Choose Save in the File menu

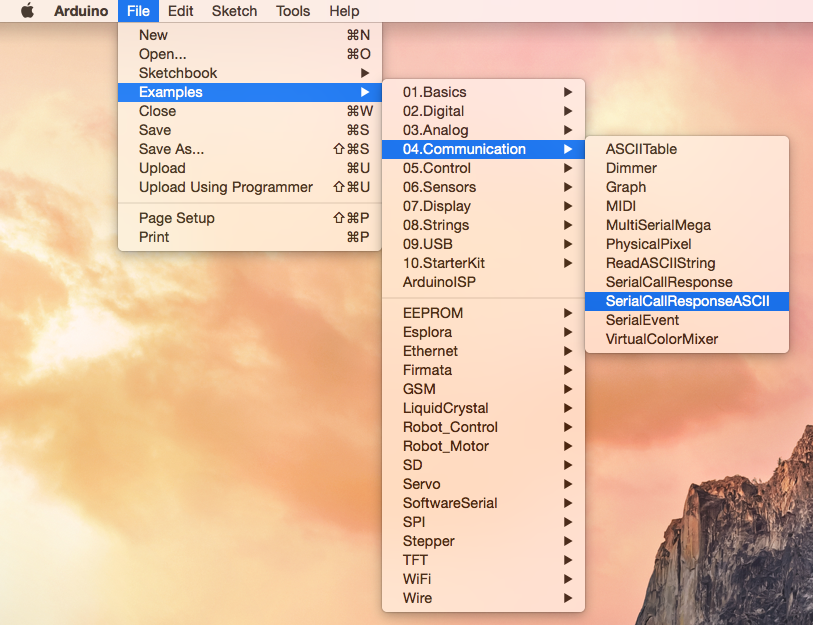250,130
